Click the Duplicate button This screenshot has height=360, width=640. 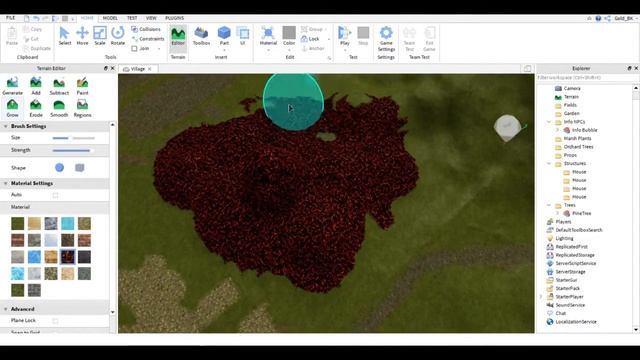(x=37, y=49)
